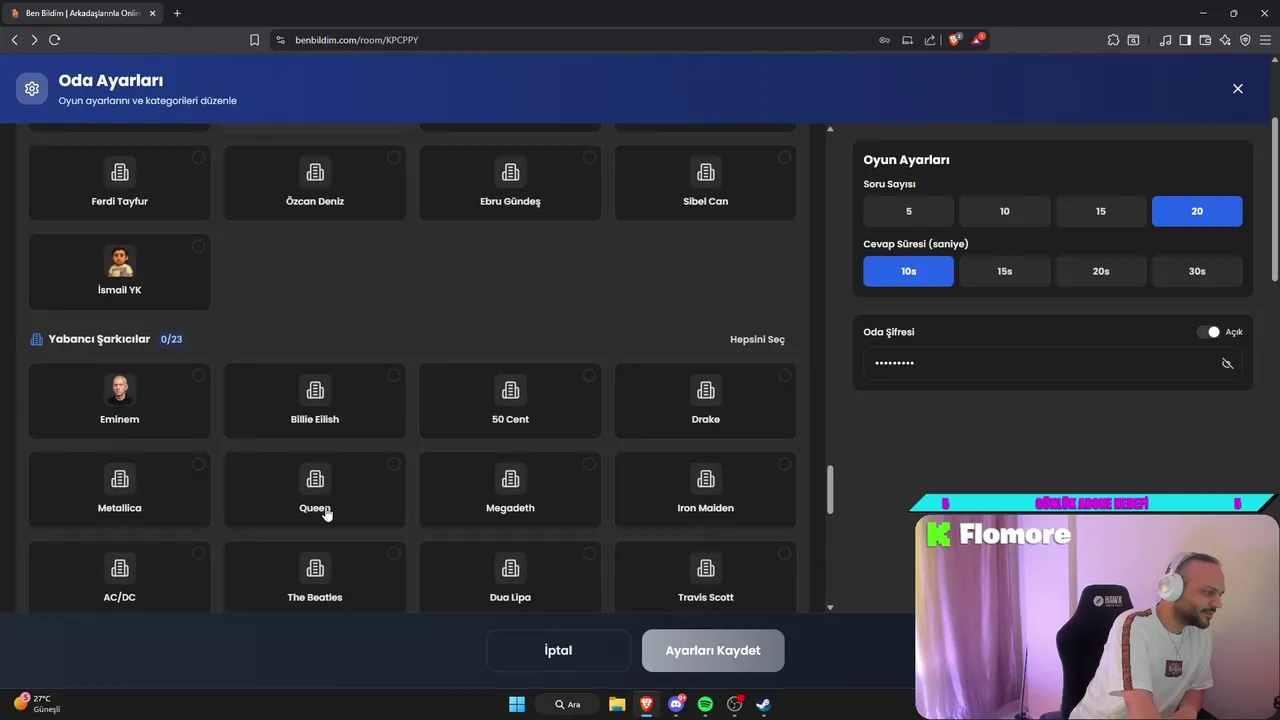Click the Ebru Gündeş category icon
The height and width of the screenshot is (720, 1280).
pyautogui.click(x=510, y=172)
